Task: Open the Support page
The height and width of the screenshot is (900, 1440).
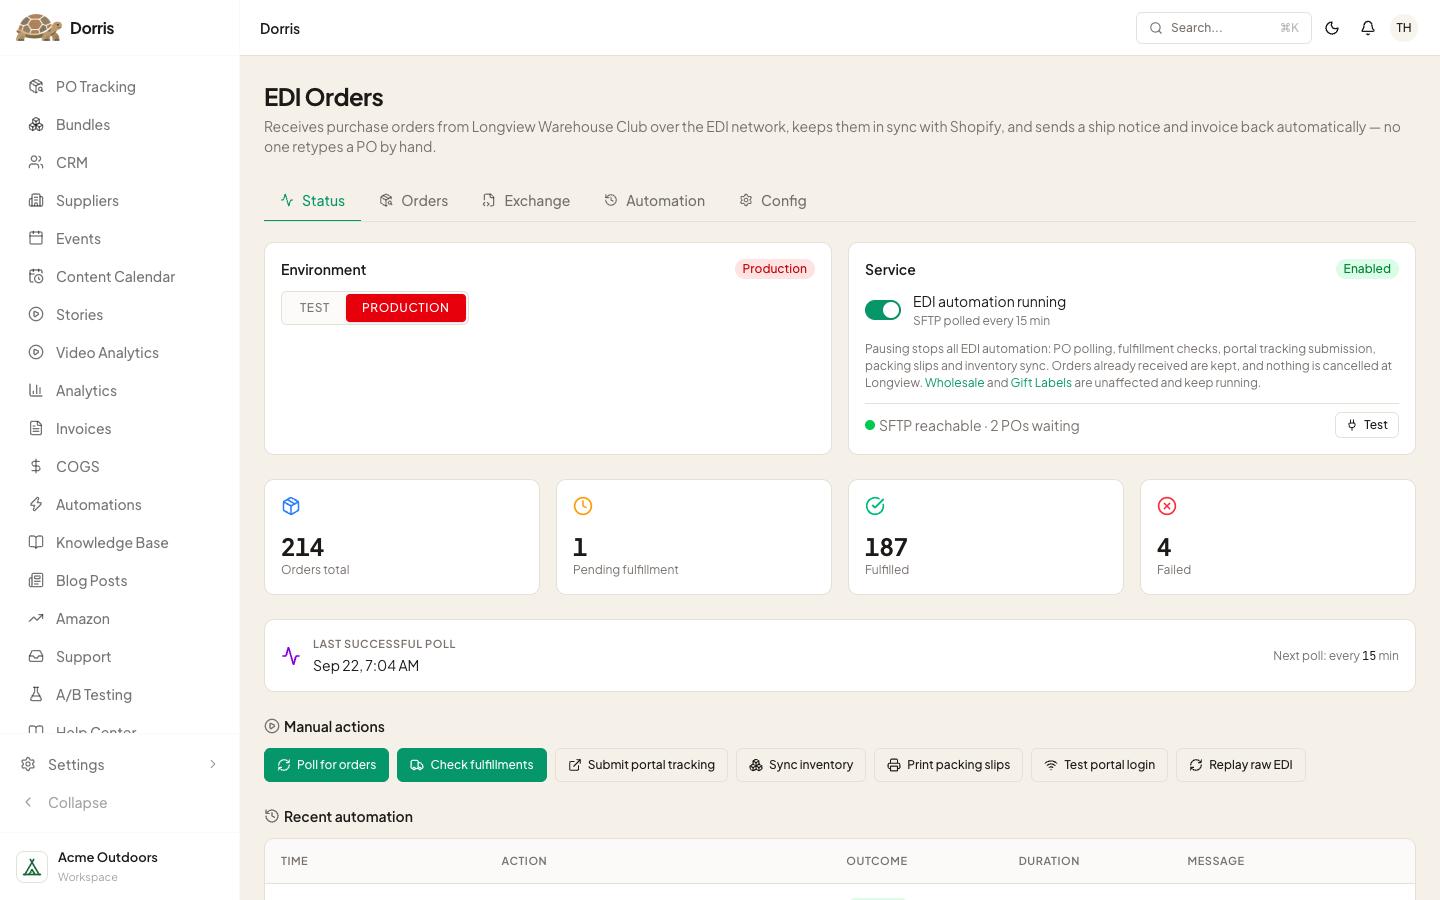Action: coord(120,657)
